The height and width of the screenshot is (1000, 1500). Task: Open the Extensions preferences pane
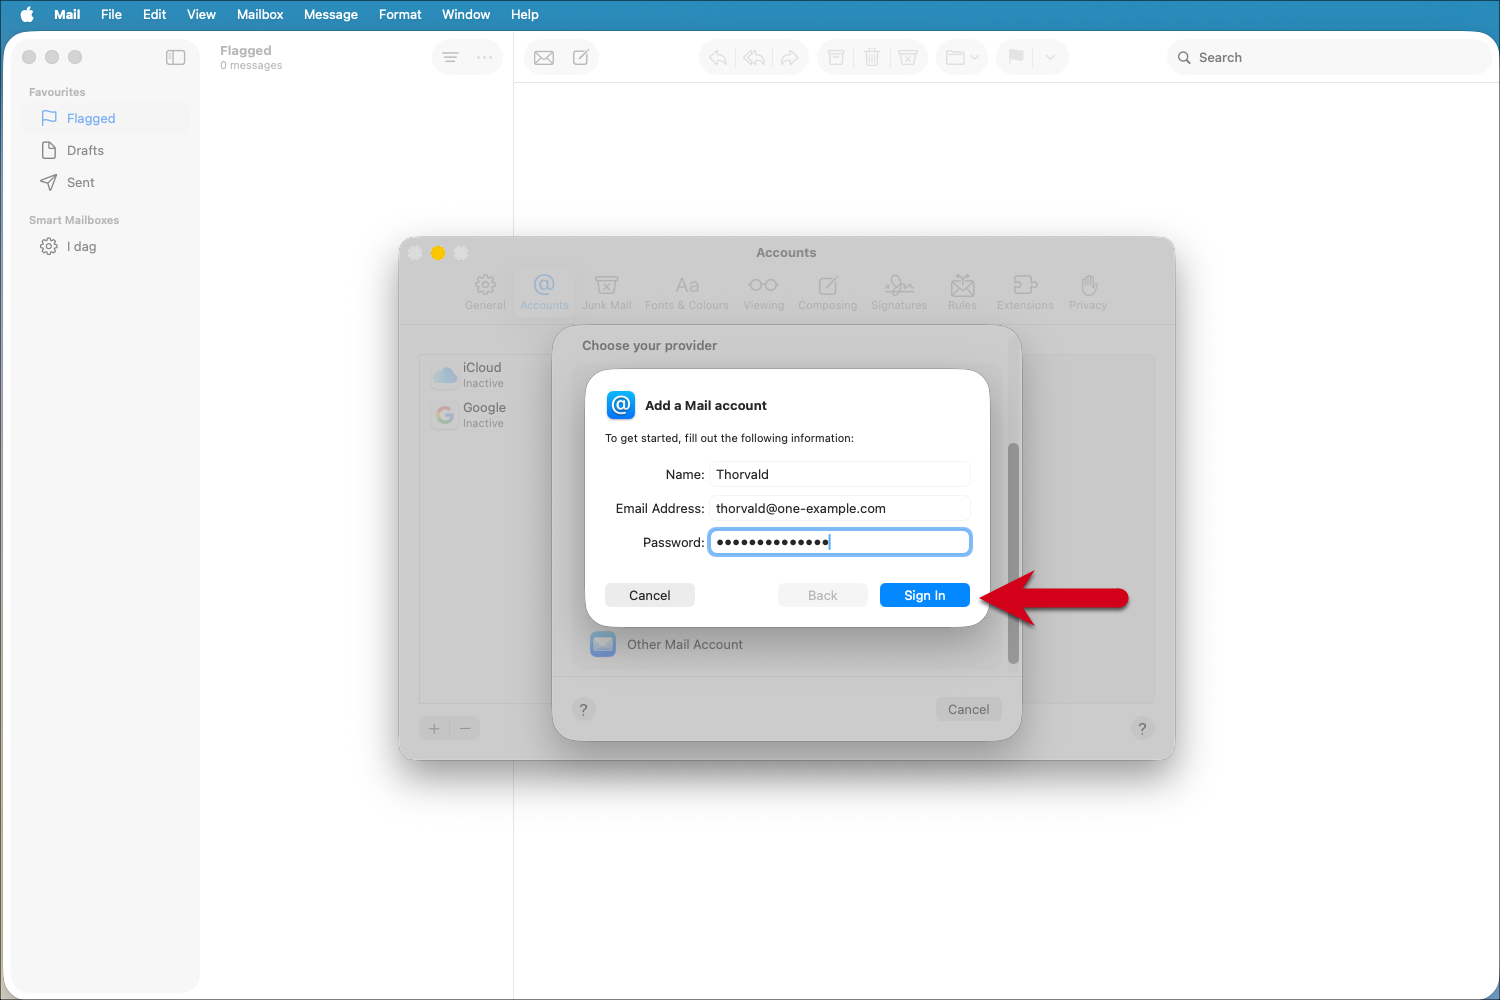click(x=1024, y=292)
